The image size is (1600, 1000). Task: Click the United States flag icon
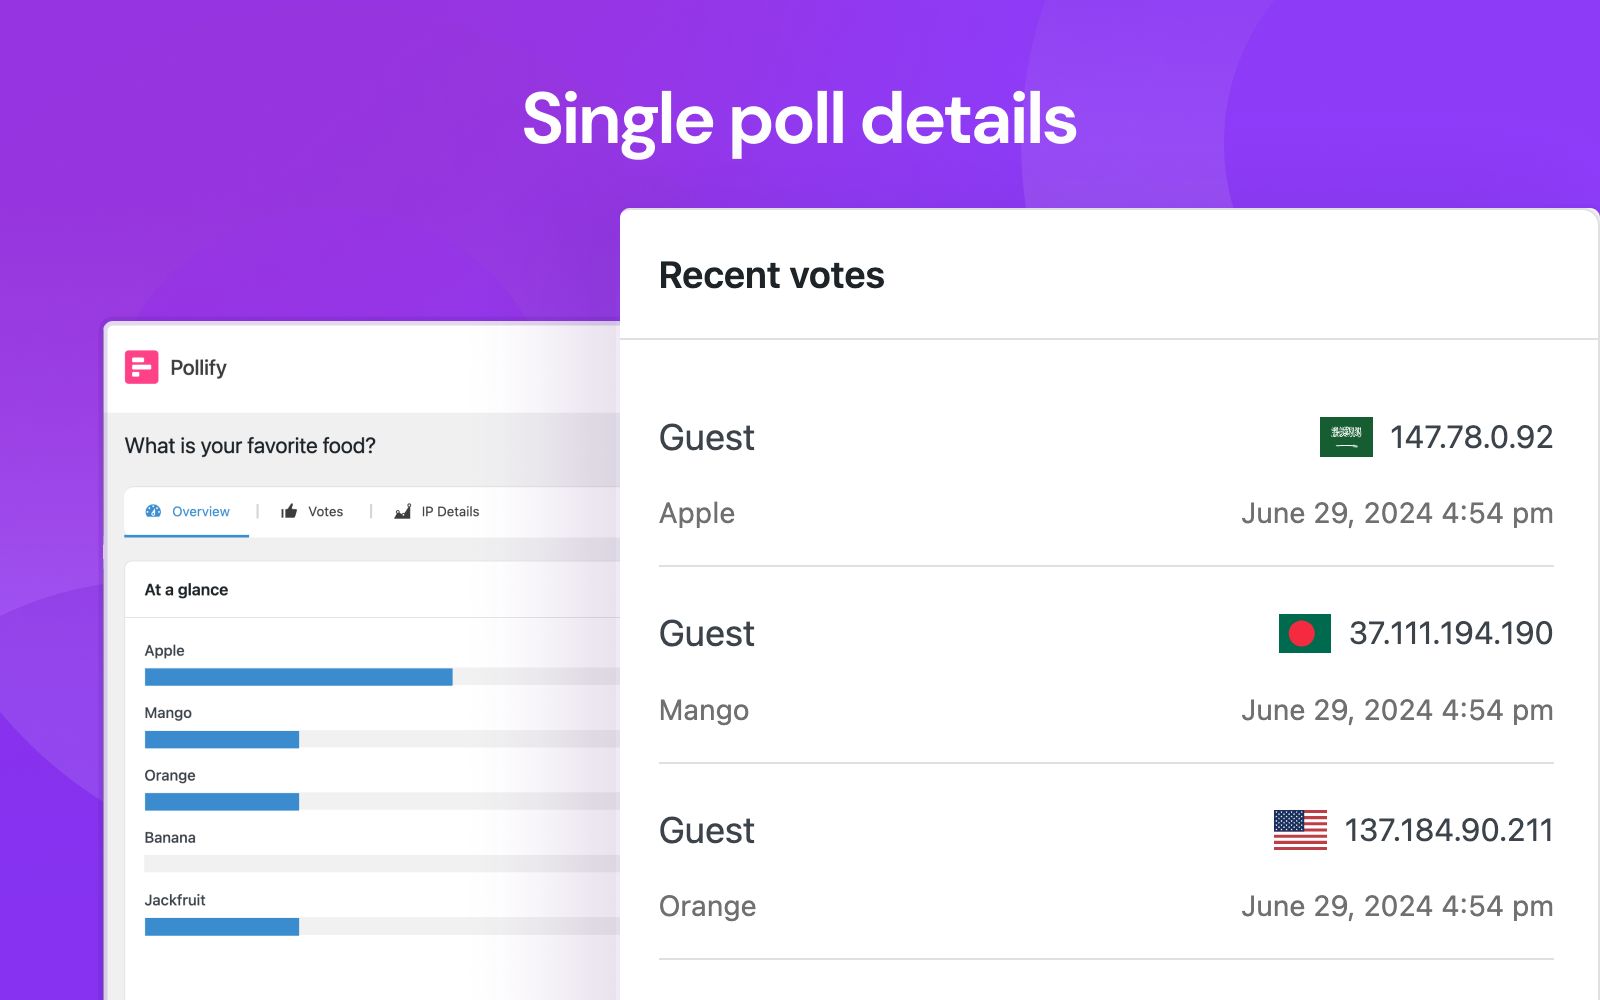point(1300,830)
